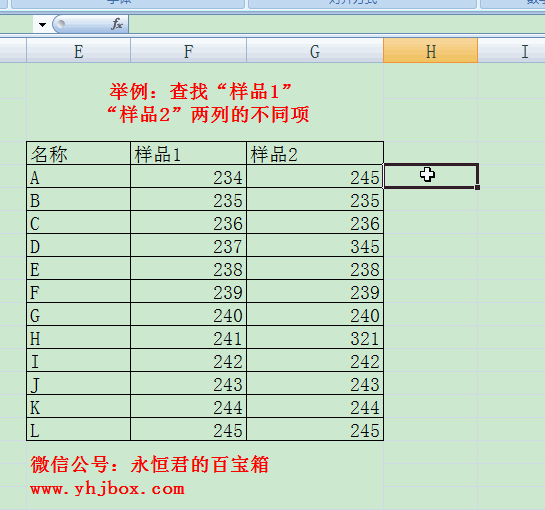Click 样品1 value 242 in row I

pyautogui.click(x=188, y=360)
